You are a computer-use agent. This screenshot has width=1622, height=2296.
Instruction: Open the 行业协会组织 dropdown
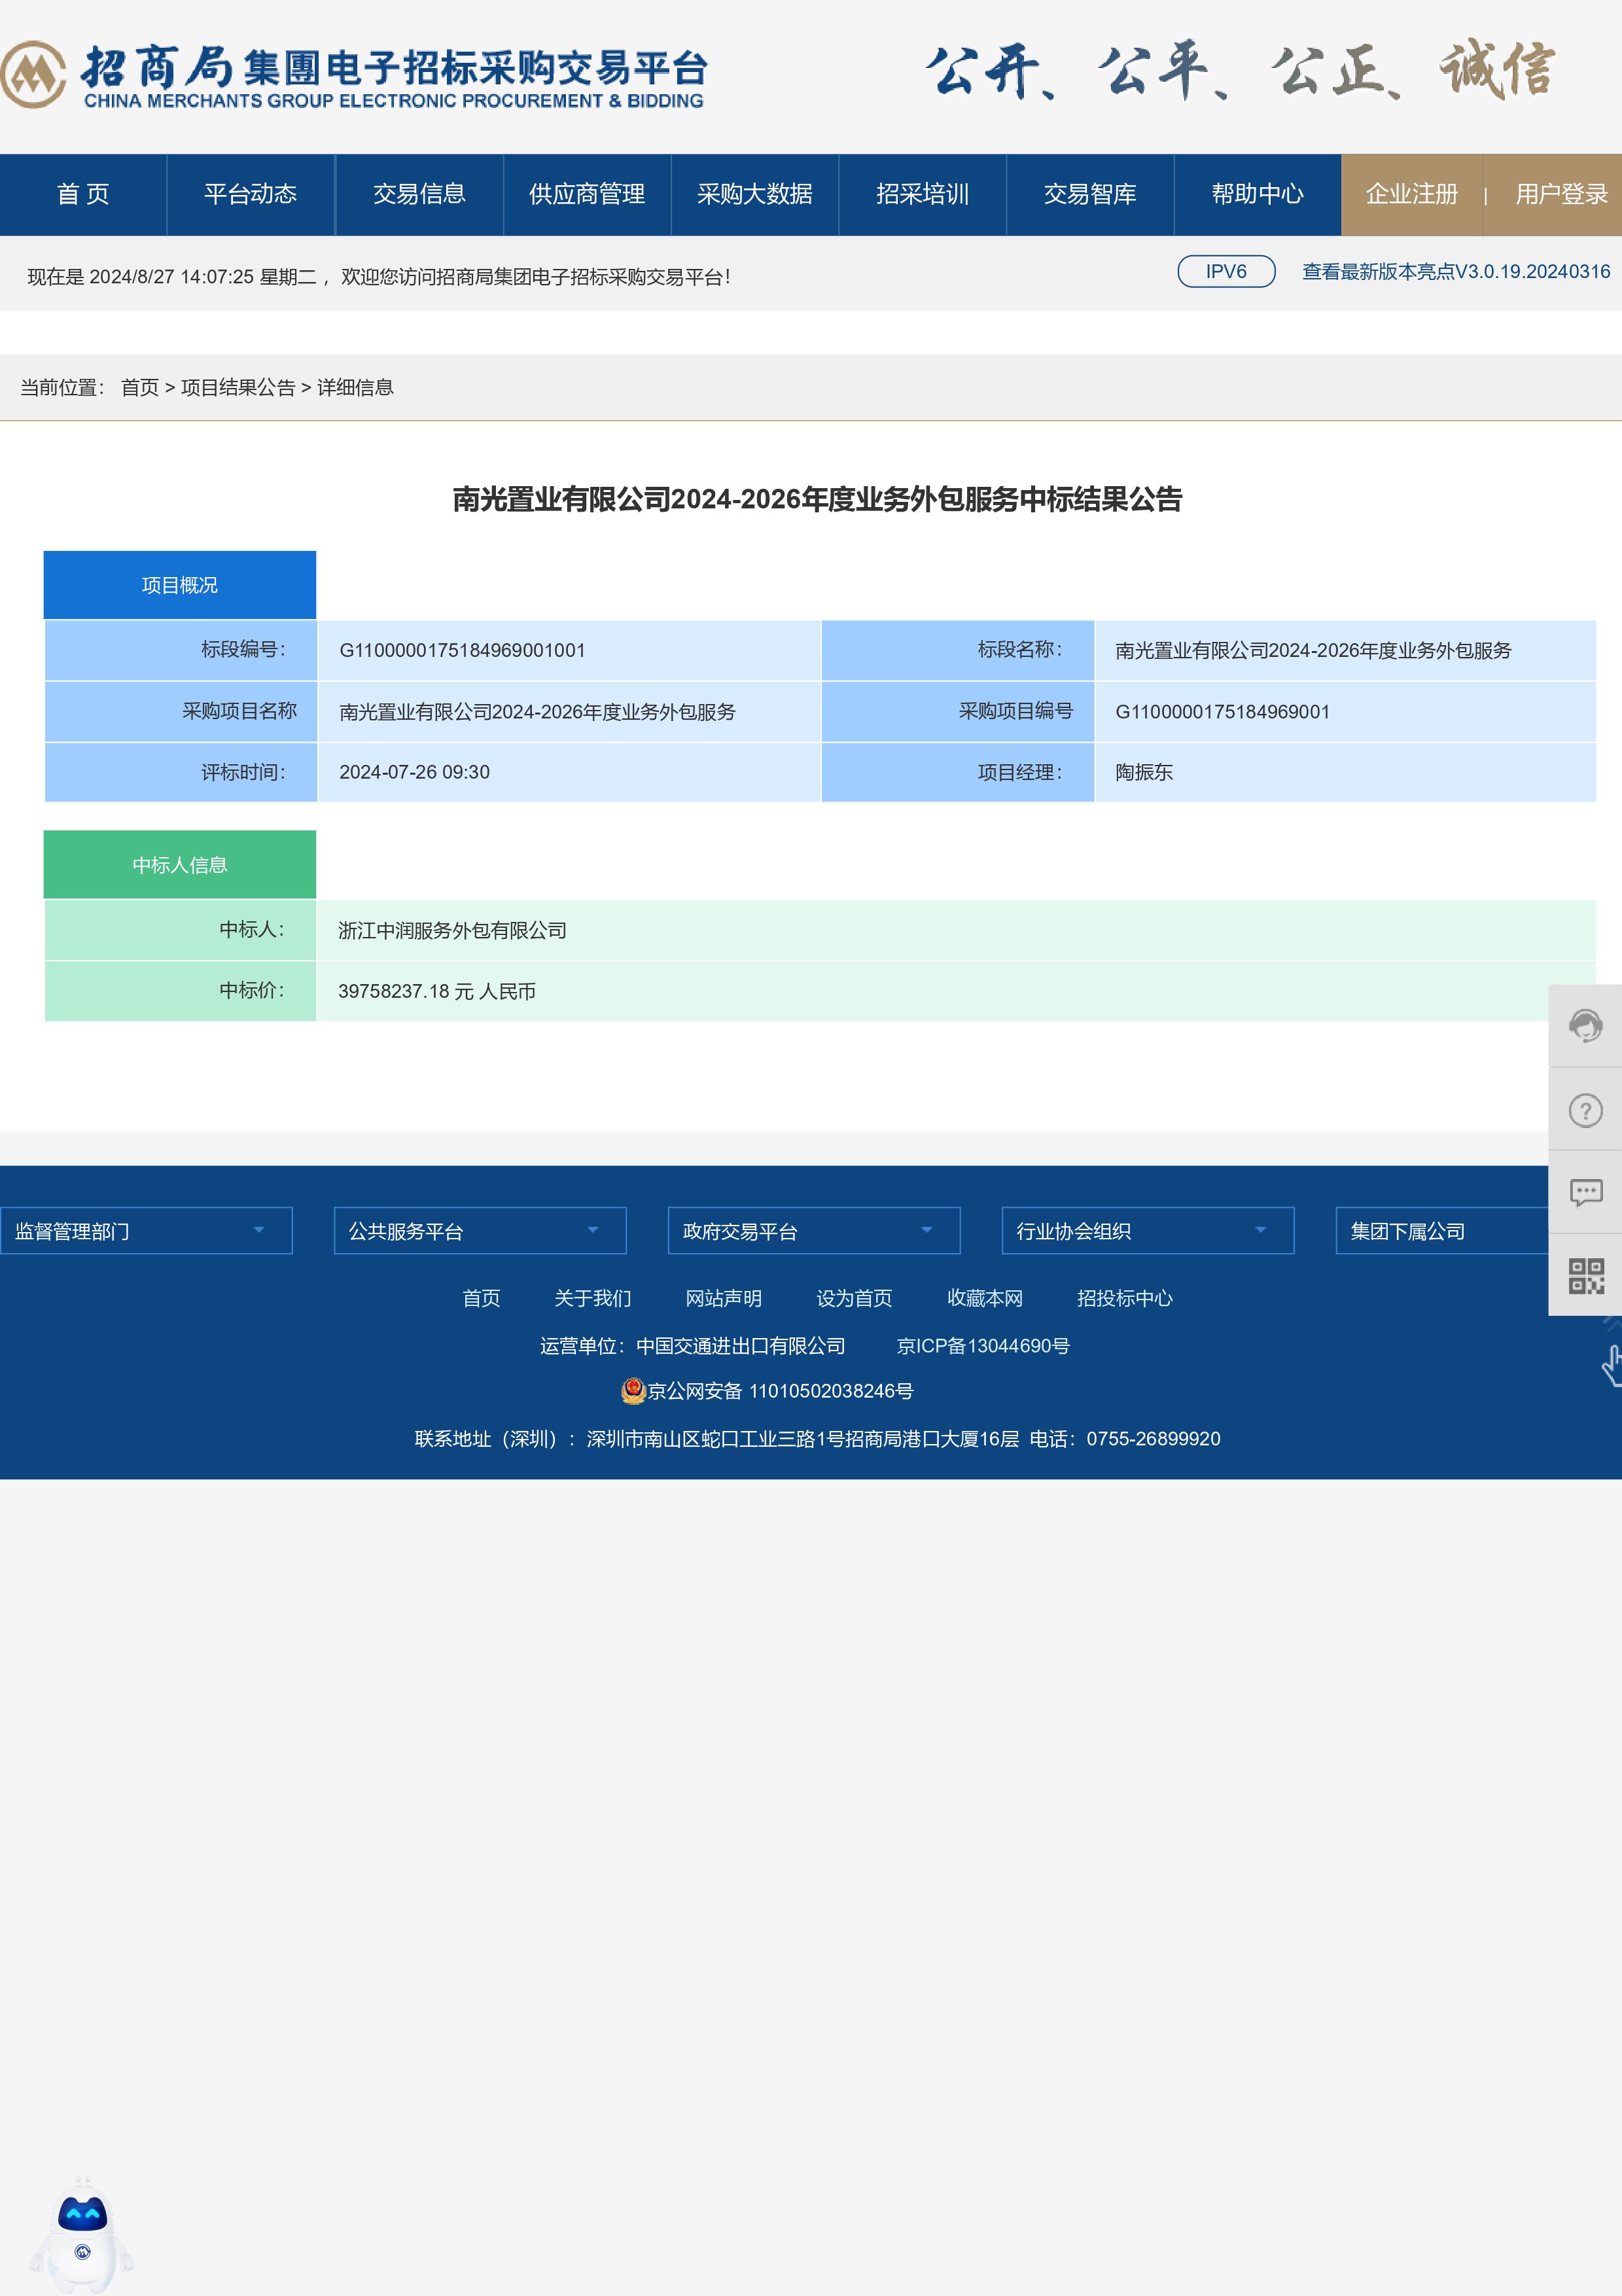(1148, 1231)
